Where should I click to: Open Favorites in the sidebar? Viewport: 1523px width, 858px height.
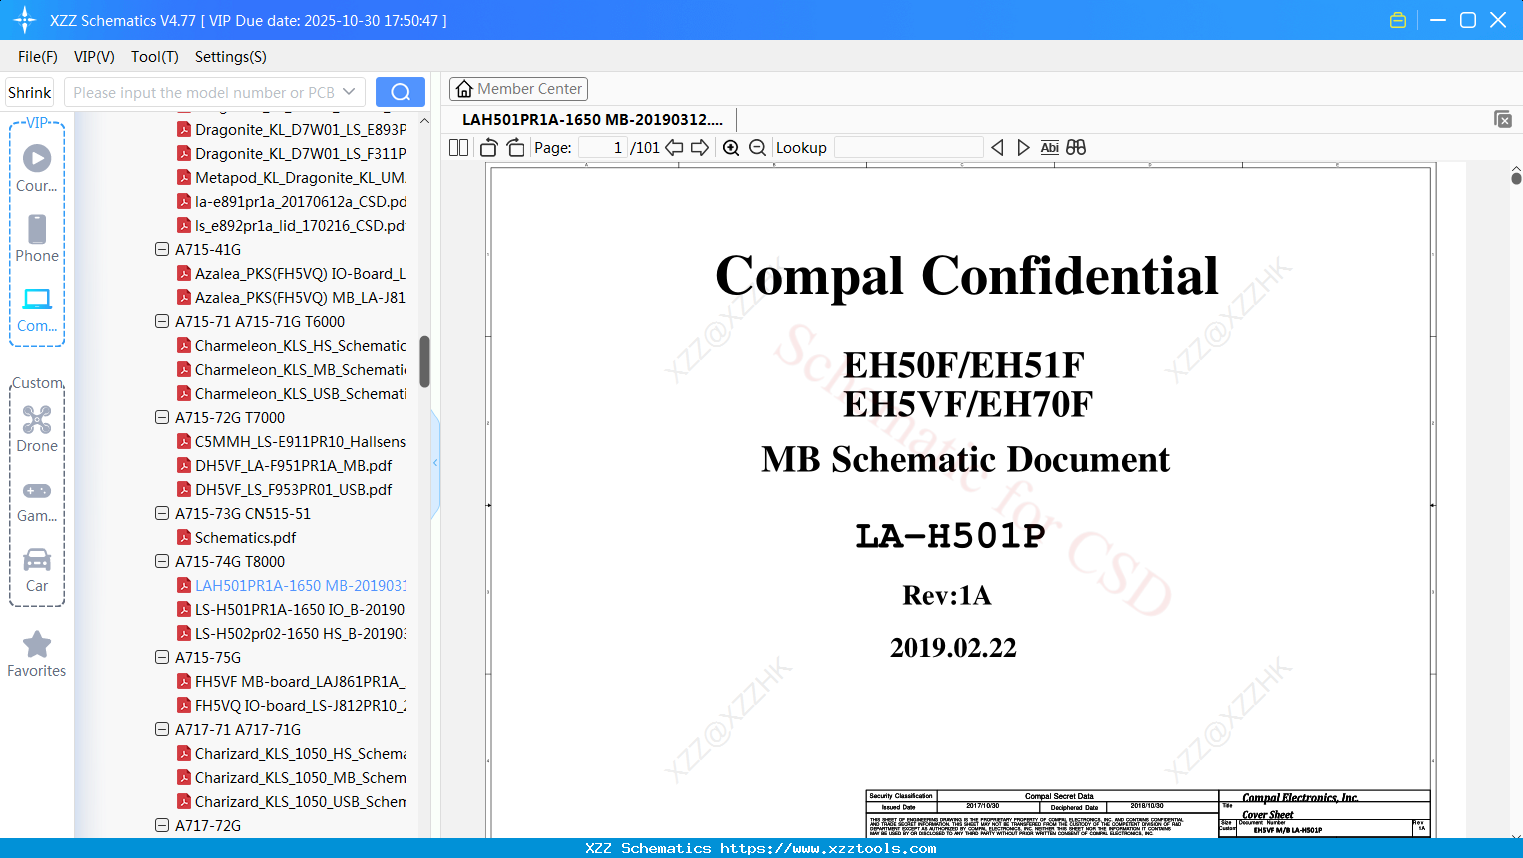37,654
